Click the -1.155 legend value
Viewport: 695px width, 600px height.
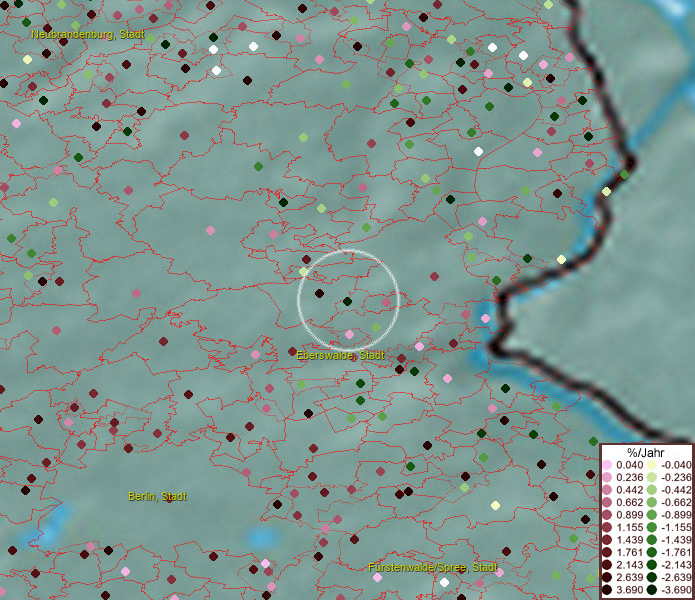tap(676, 527)
